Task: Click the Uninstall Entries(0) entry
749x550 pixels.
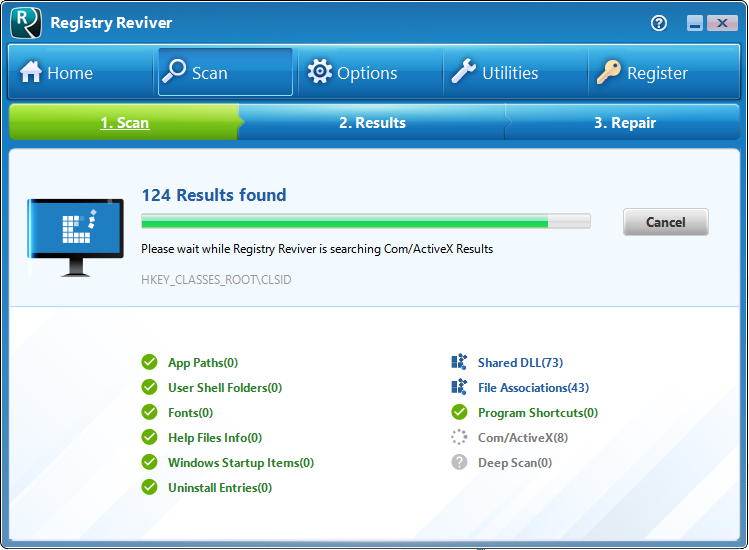Action: click(x=220, y=487)
